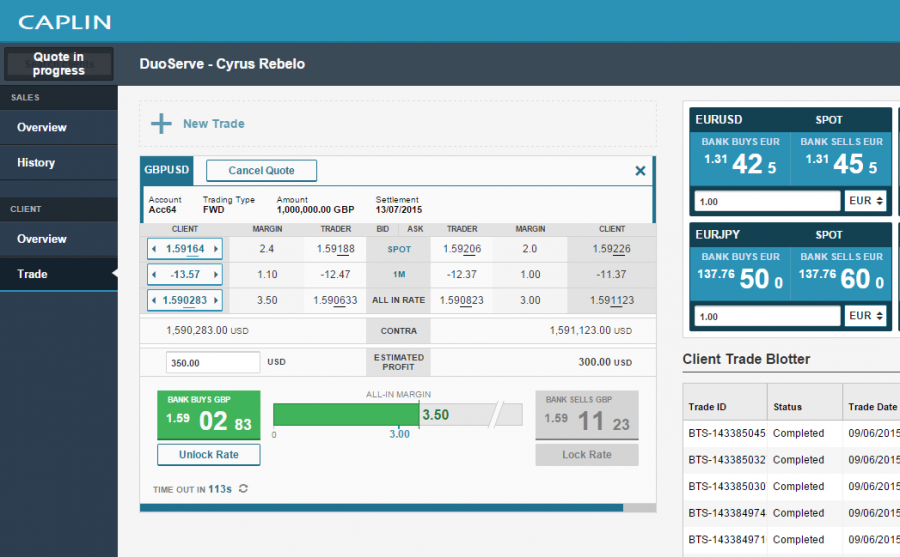Click EURJPY Bank Buys EUR price tile

tap(740, 274)
